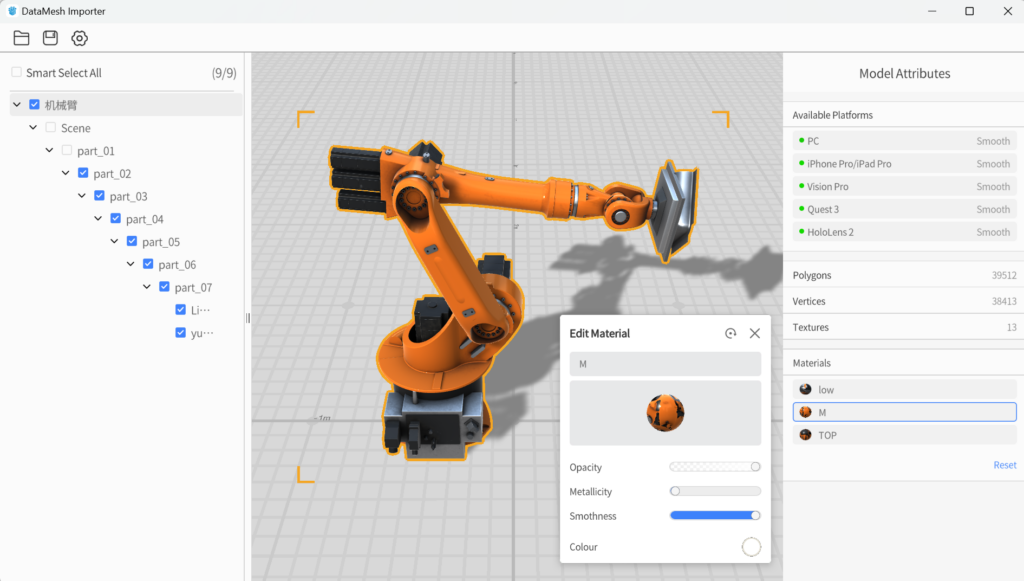Check the part_01 checkbox

pyautogui.click(x=67, y=150)
